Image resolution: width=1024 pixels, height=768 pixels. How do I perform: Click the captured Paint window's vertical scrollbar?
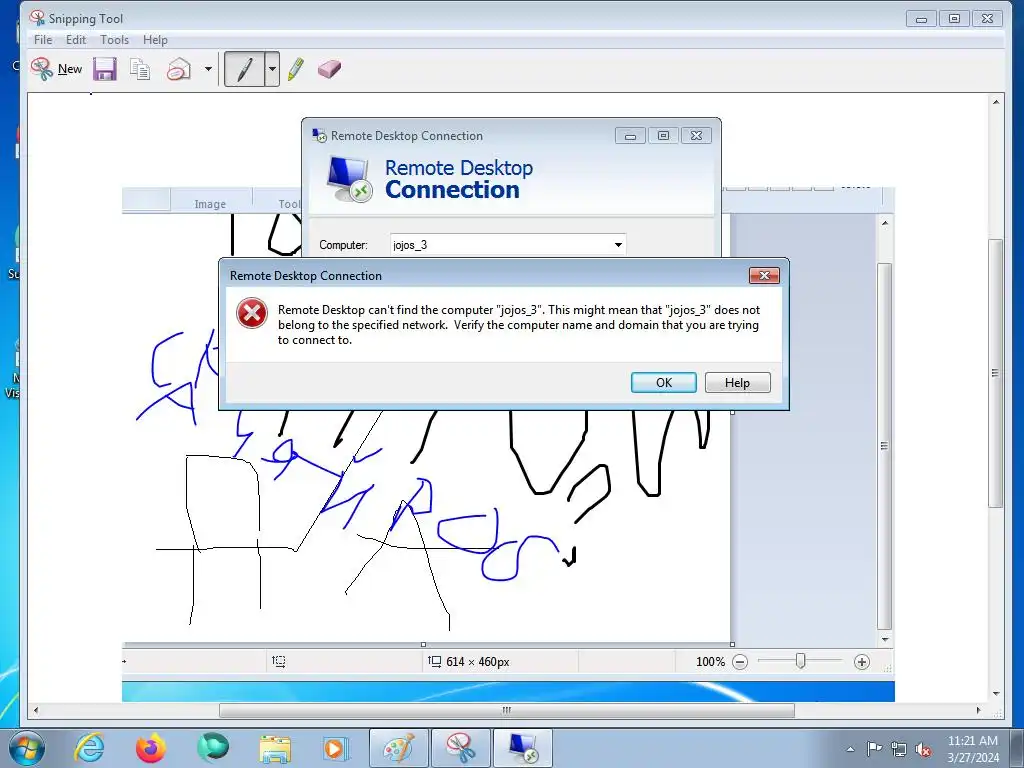[884, 446]
